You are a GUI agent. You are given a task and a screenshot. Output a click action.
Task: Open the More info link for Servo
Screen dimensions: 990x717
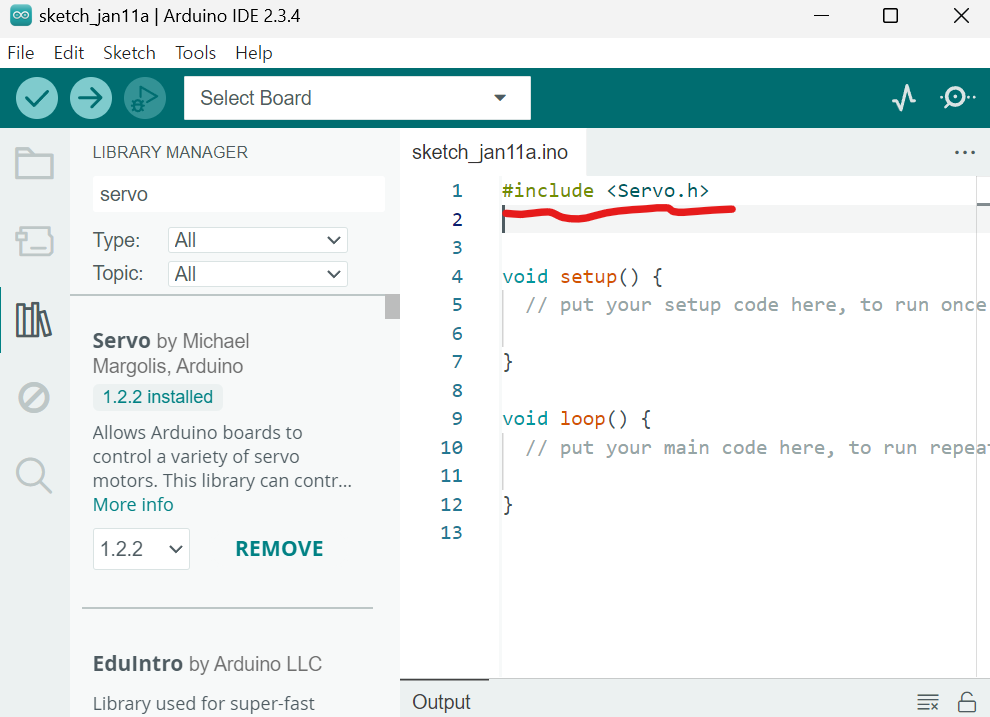[133, 505]
